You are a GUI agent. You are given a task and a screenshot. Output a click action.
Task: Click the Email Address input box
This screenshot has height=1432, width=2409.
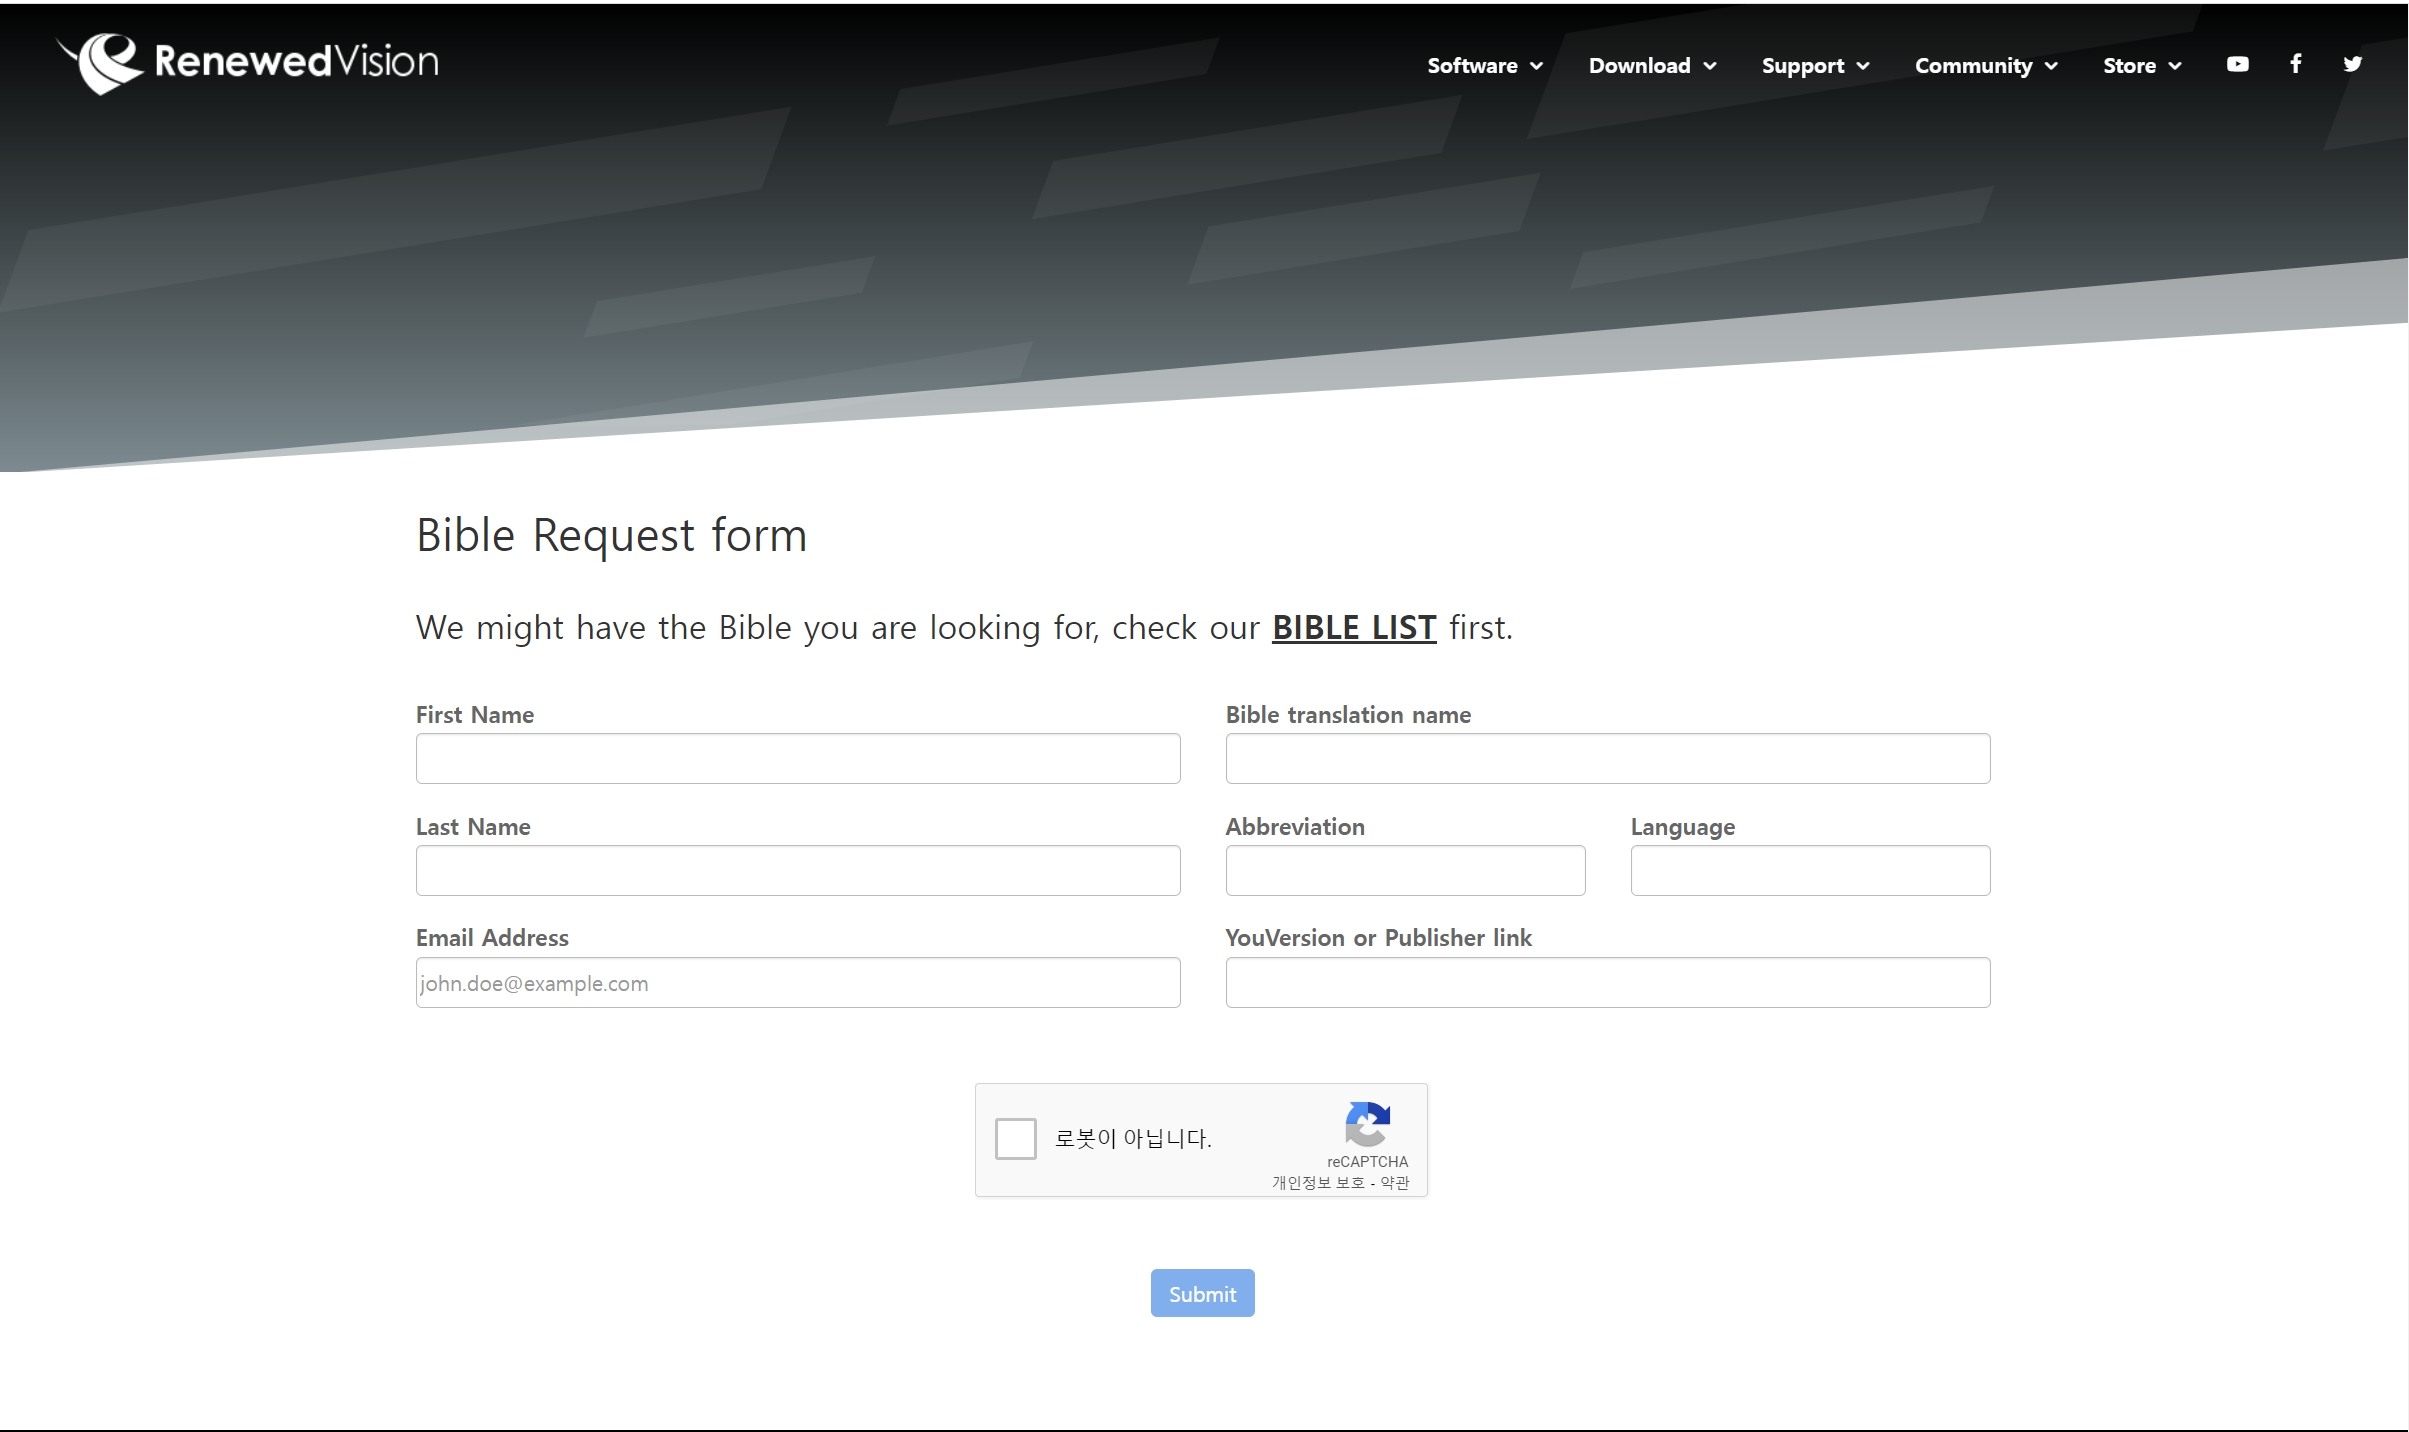(x=797, y=983)
